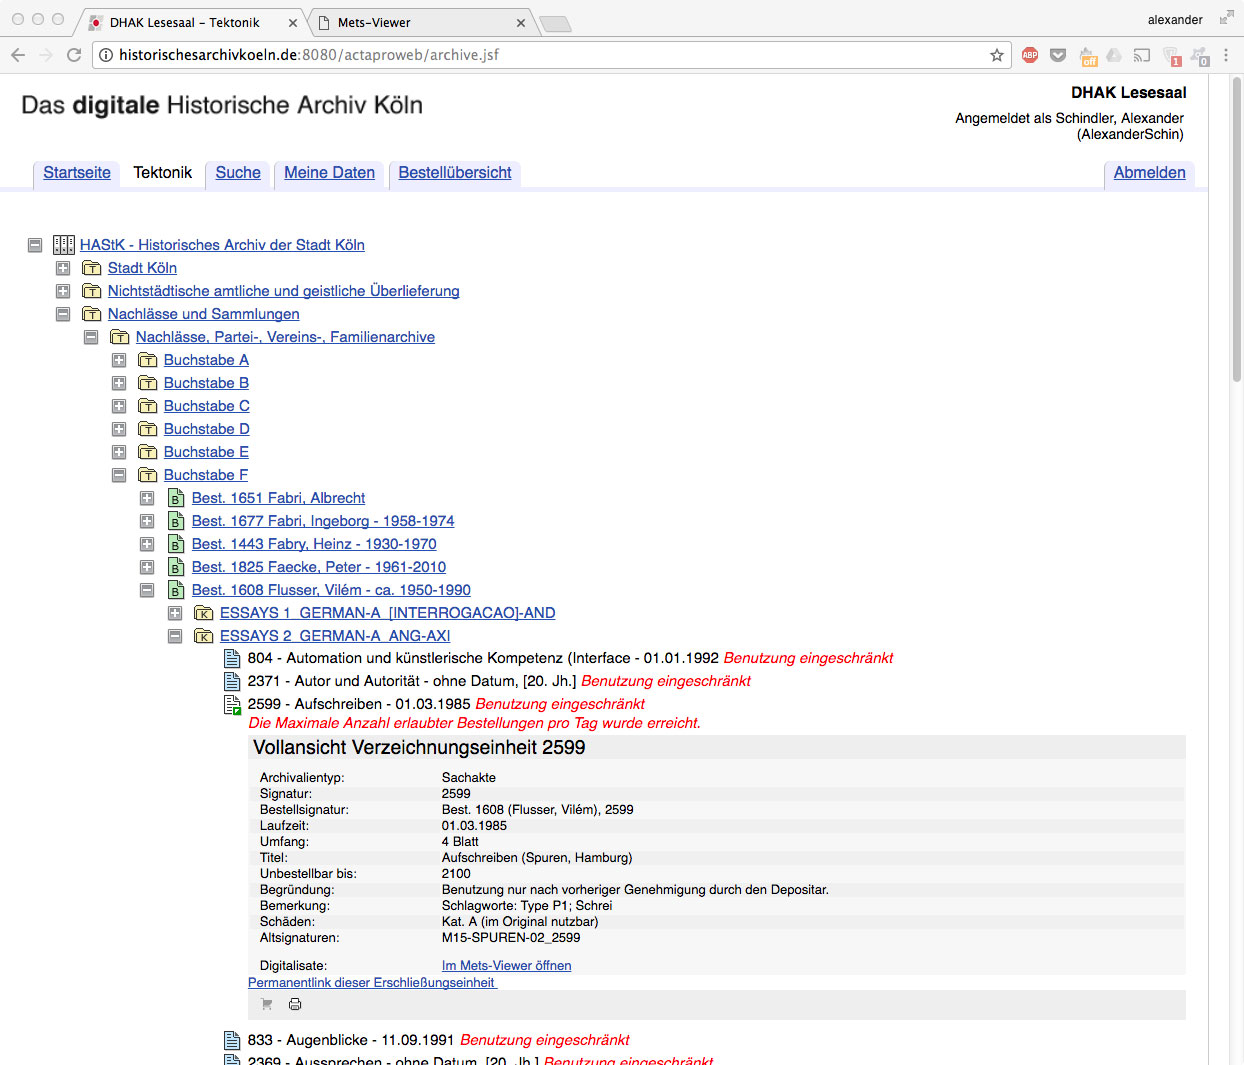Click the shopping cart order icon
The height and width of the screenshot is (1065, 1244).
pyautogui.click(x=266, y=1004)
